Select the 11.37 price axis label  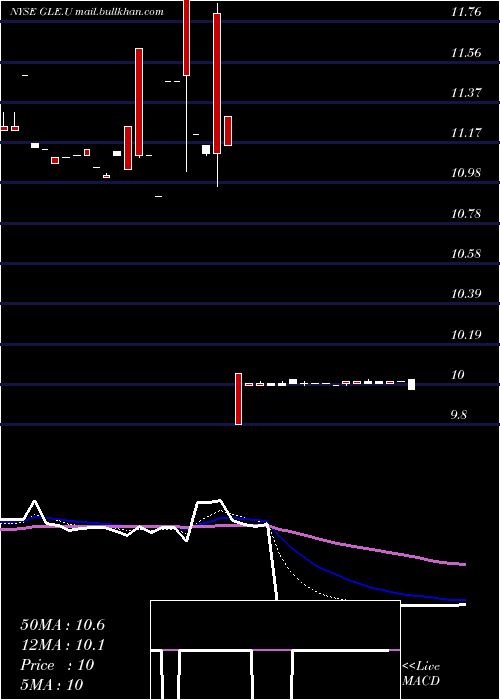tap(466, 93)
